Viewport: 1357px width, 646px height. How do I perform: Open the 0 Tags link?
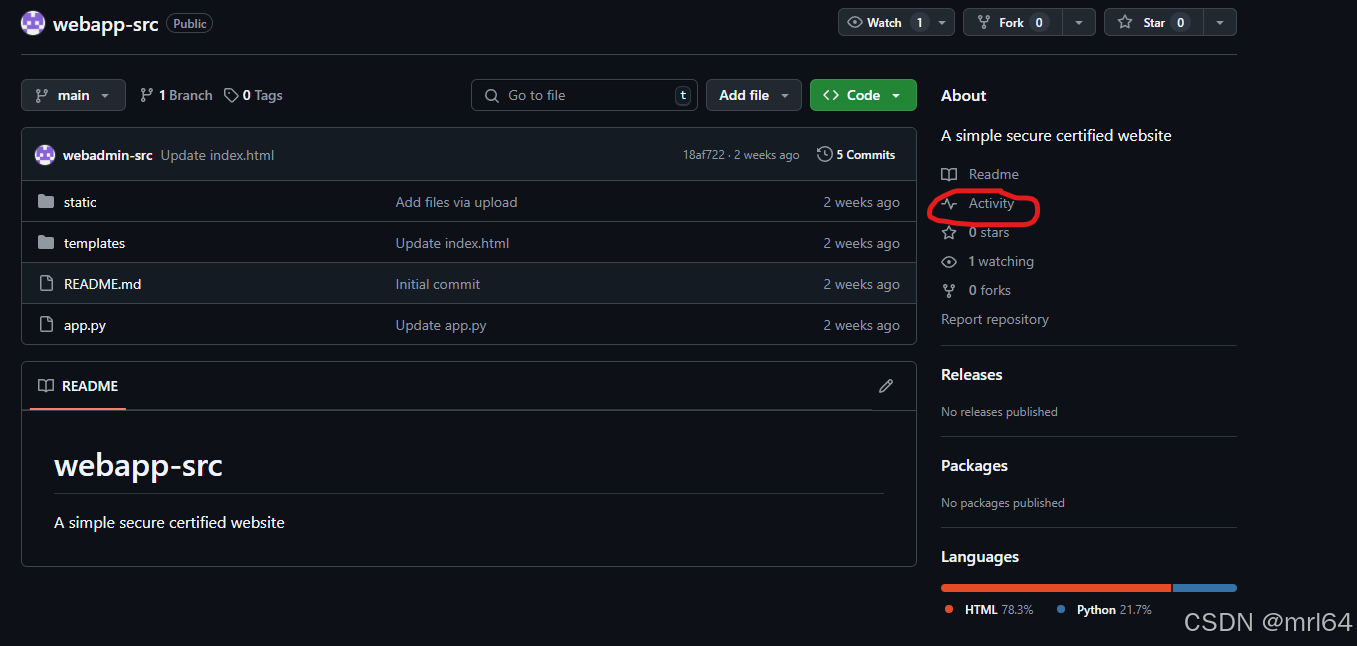(253, 95)
